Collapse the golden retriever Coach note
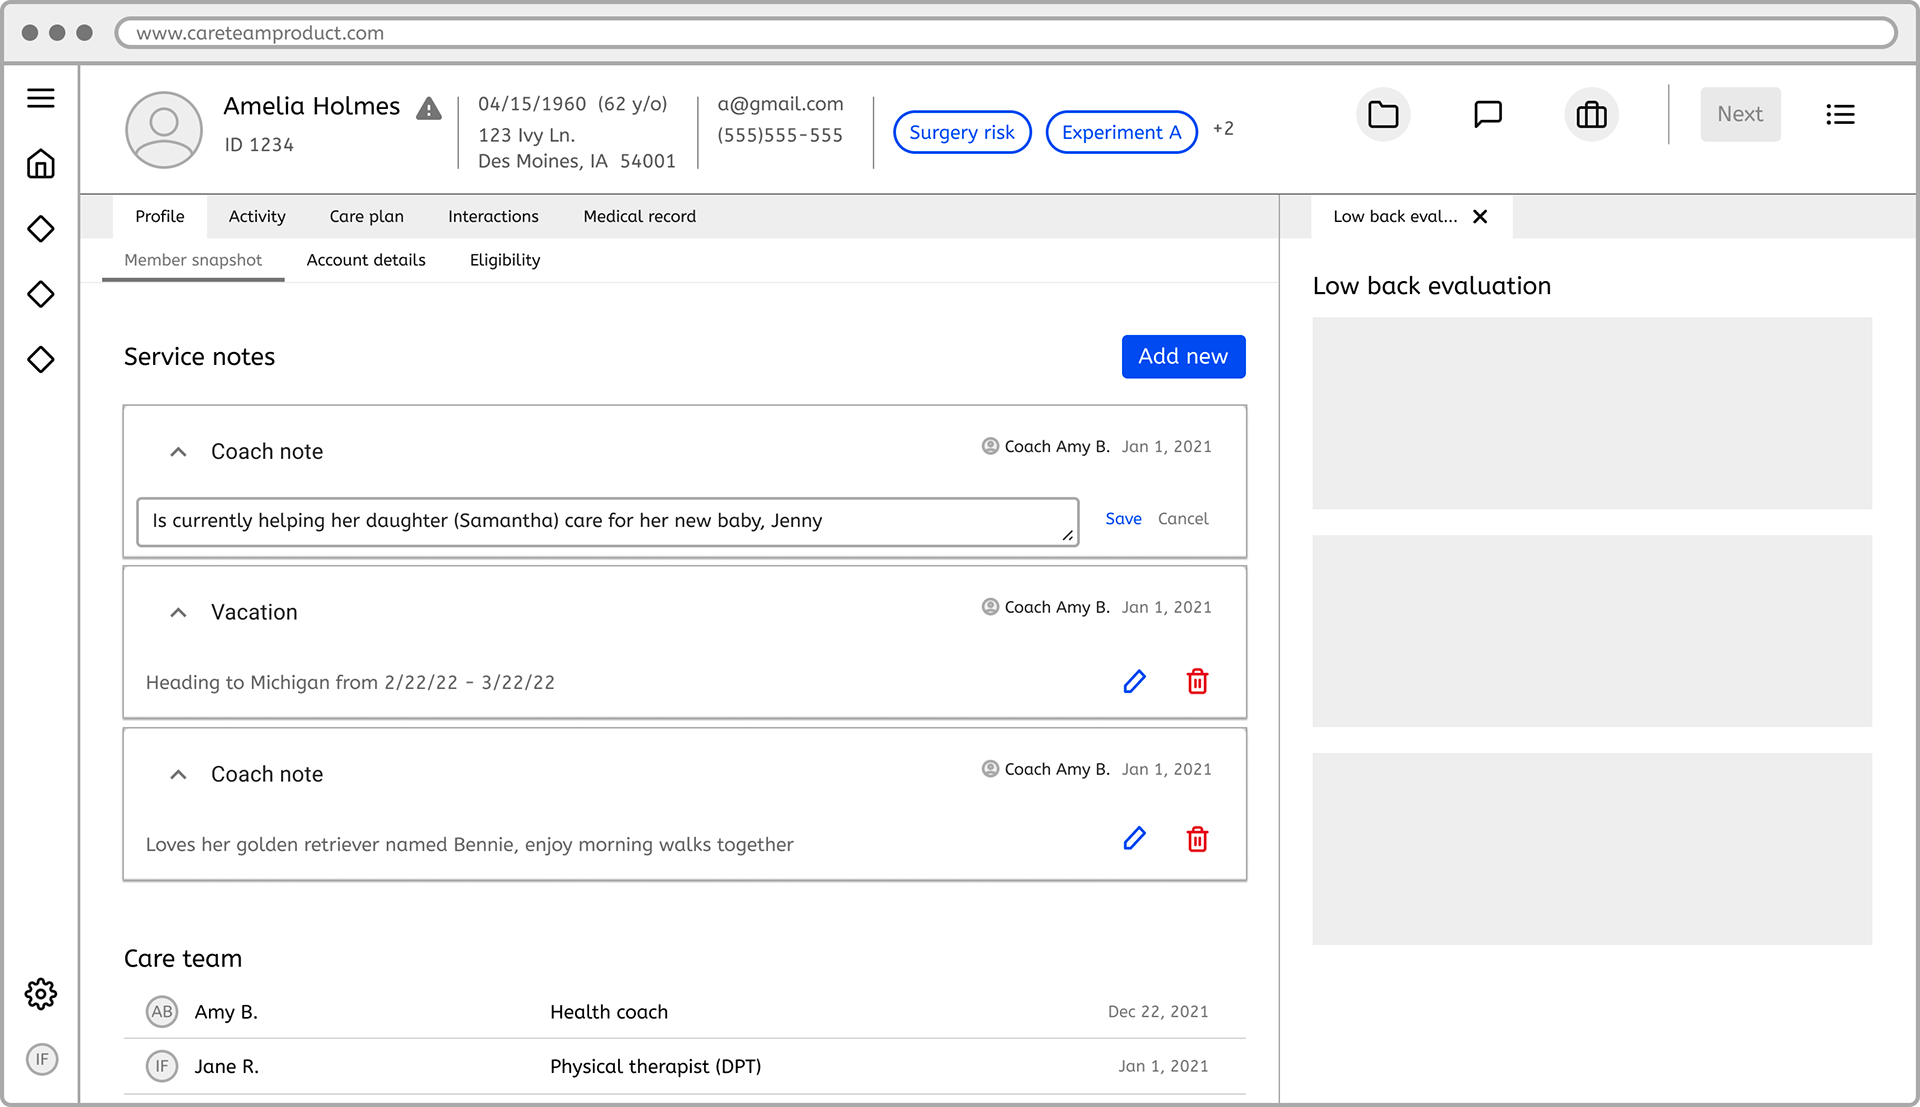This screenshot has height=1107, width=1920. pos(178,774)
